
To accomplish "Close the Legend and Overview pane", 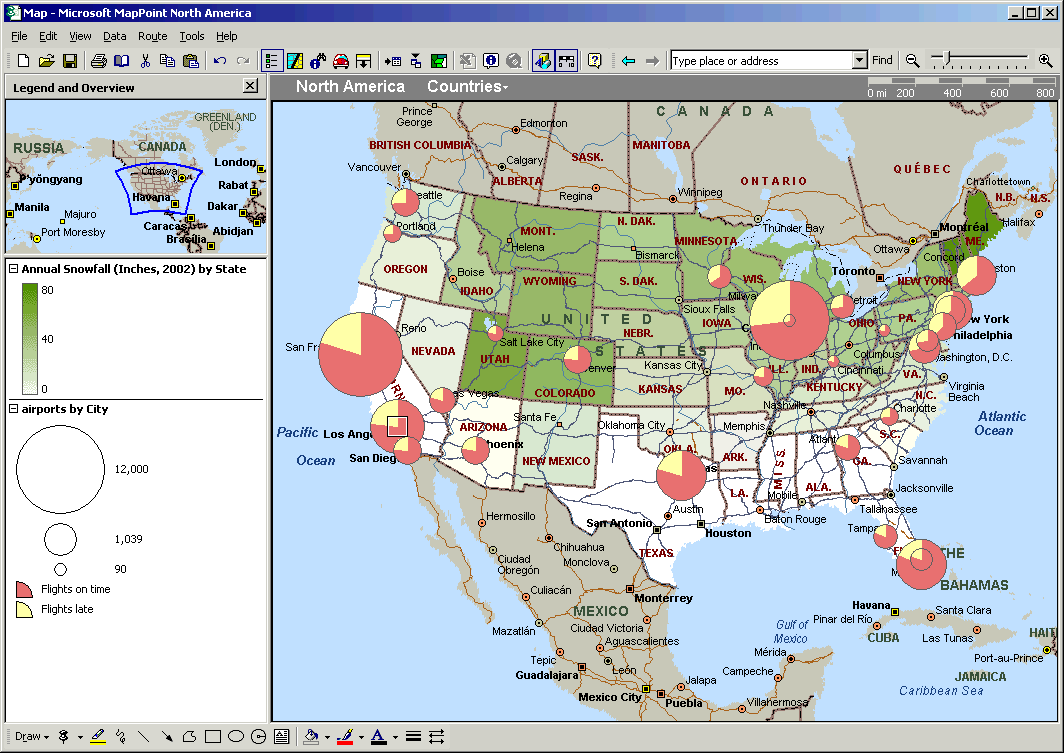I will click(250, 85).
